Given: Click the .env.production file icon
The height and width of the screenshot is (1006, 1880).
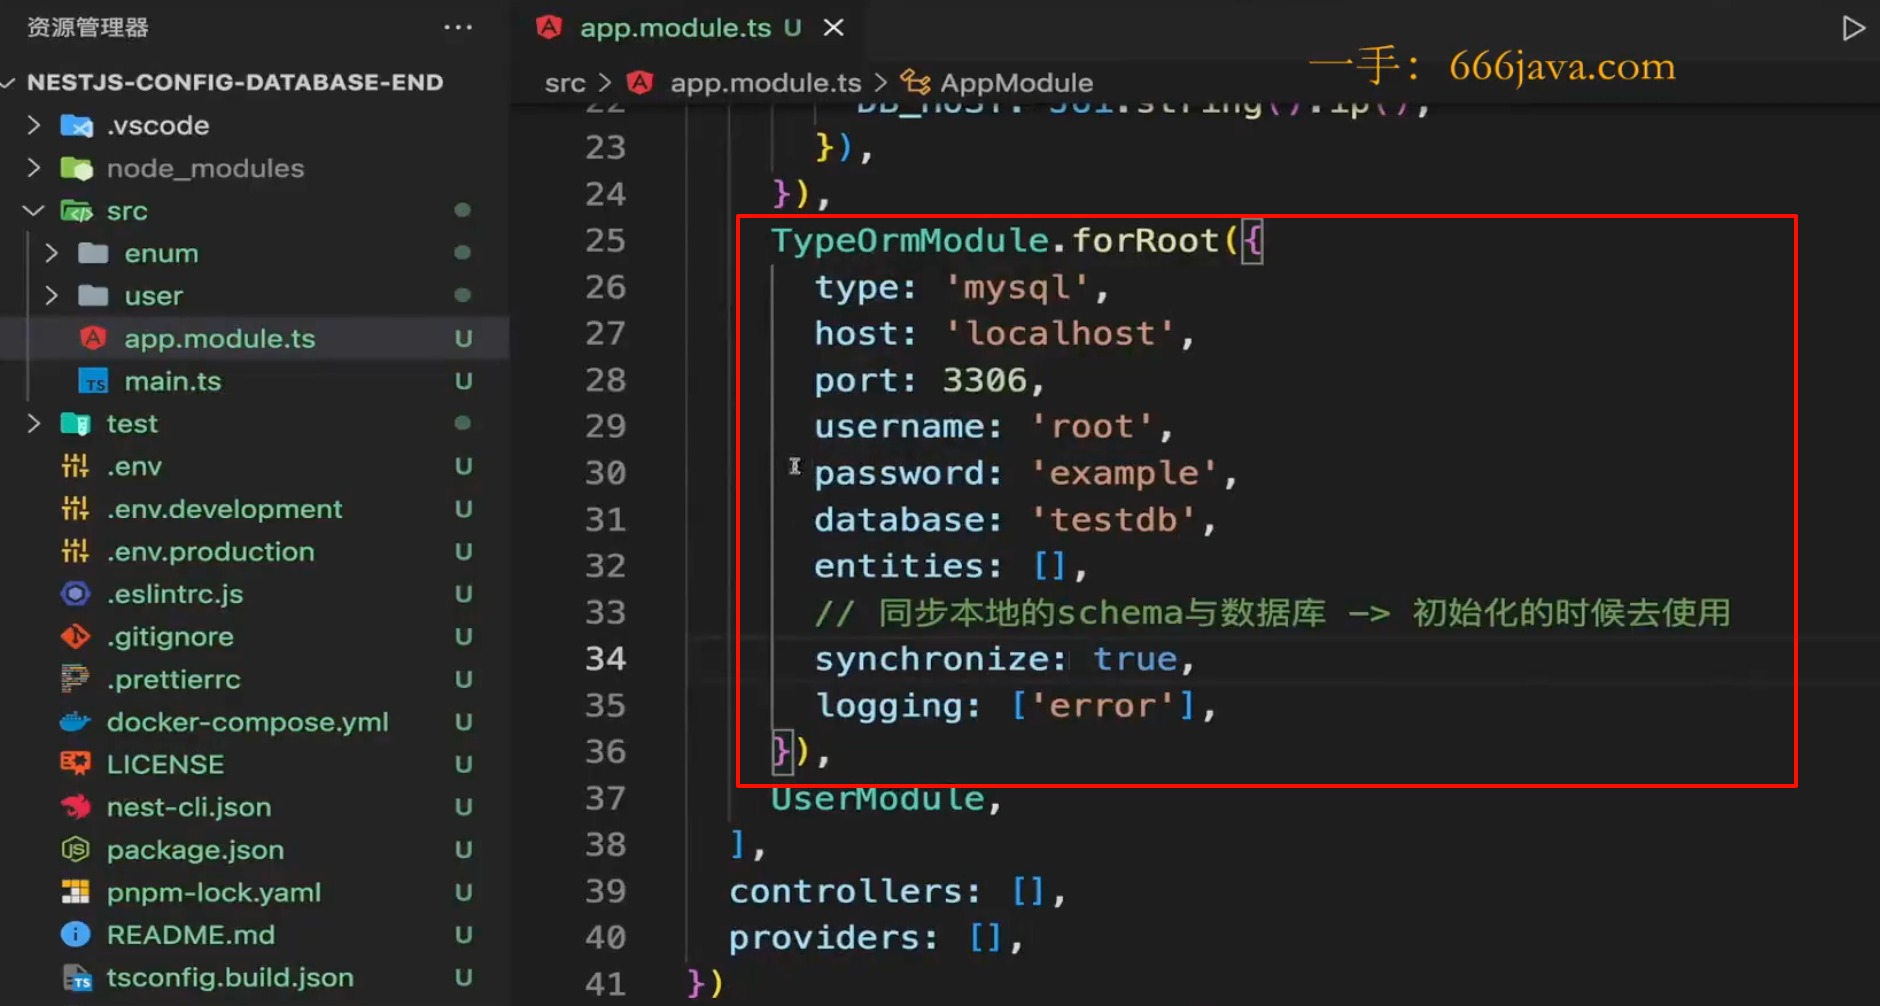Looking at the screenshot, I should pos(75,551).
